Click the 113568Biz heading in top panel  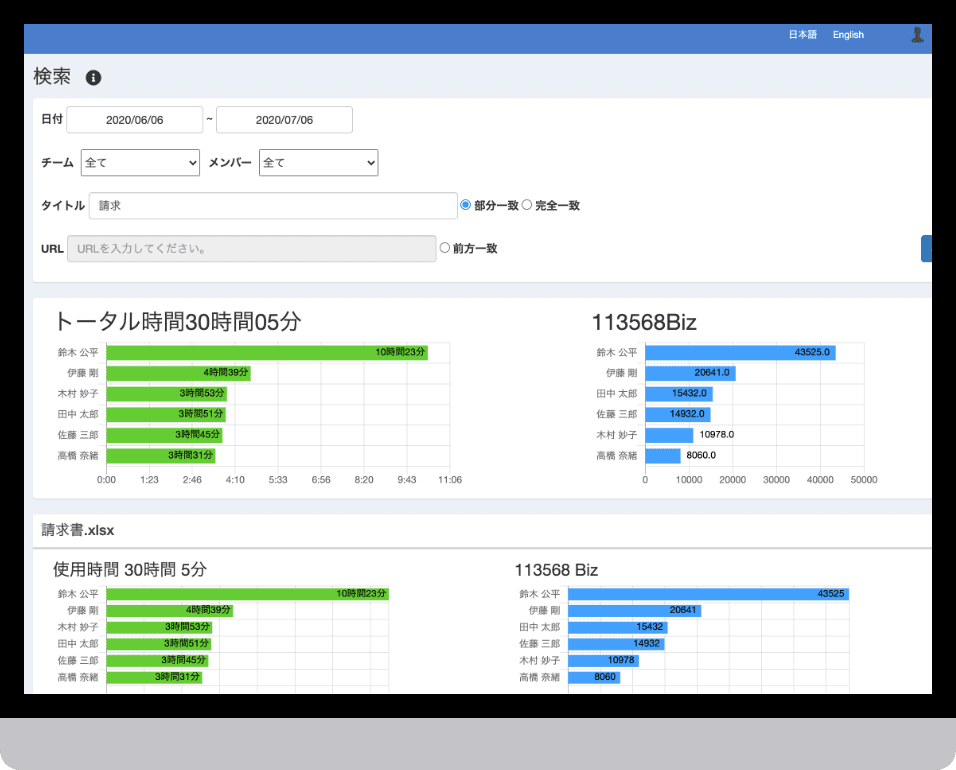pos(644,322)
